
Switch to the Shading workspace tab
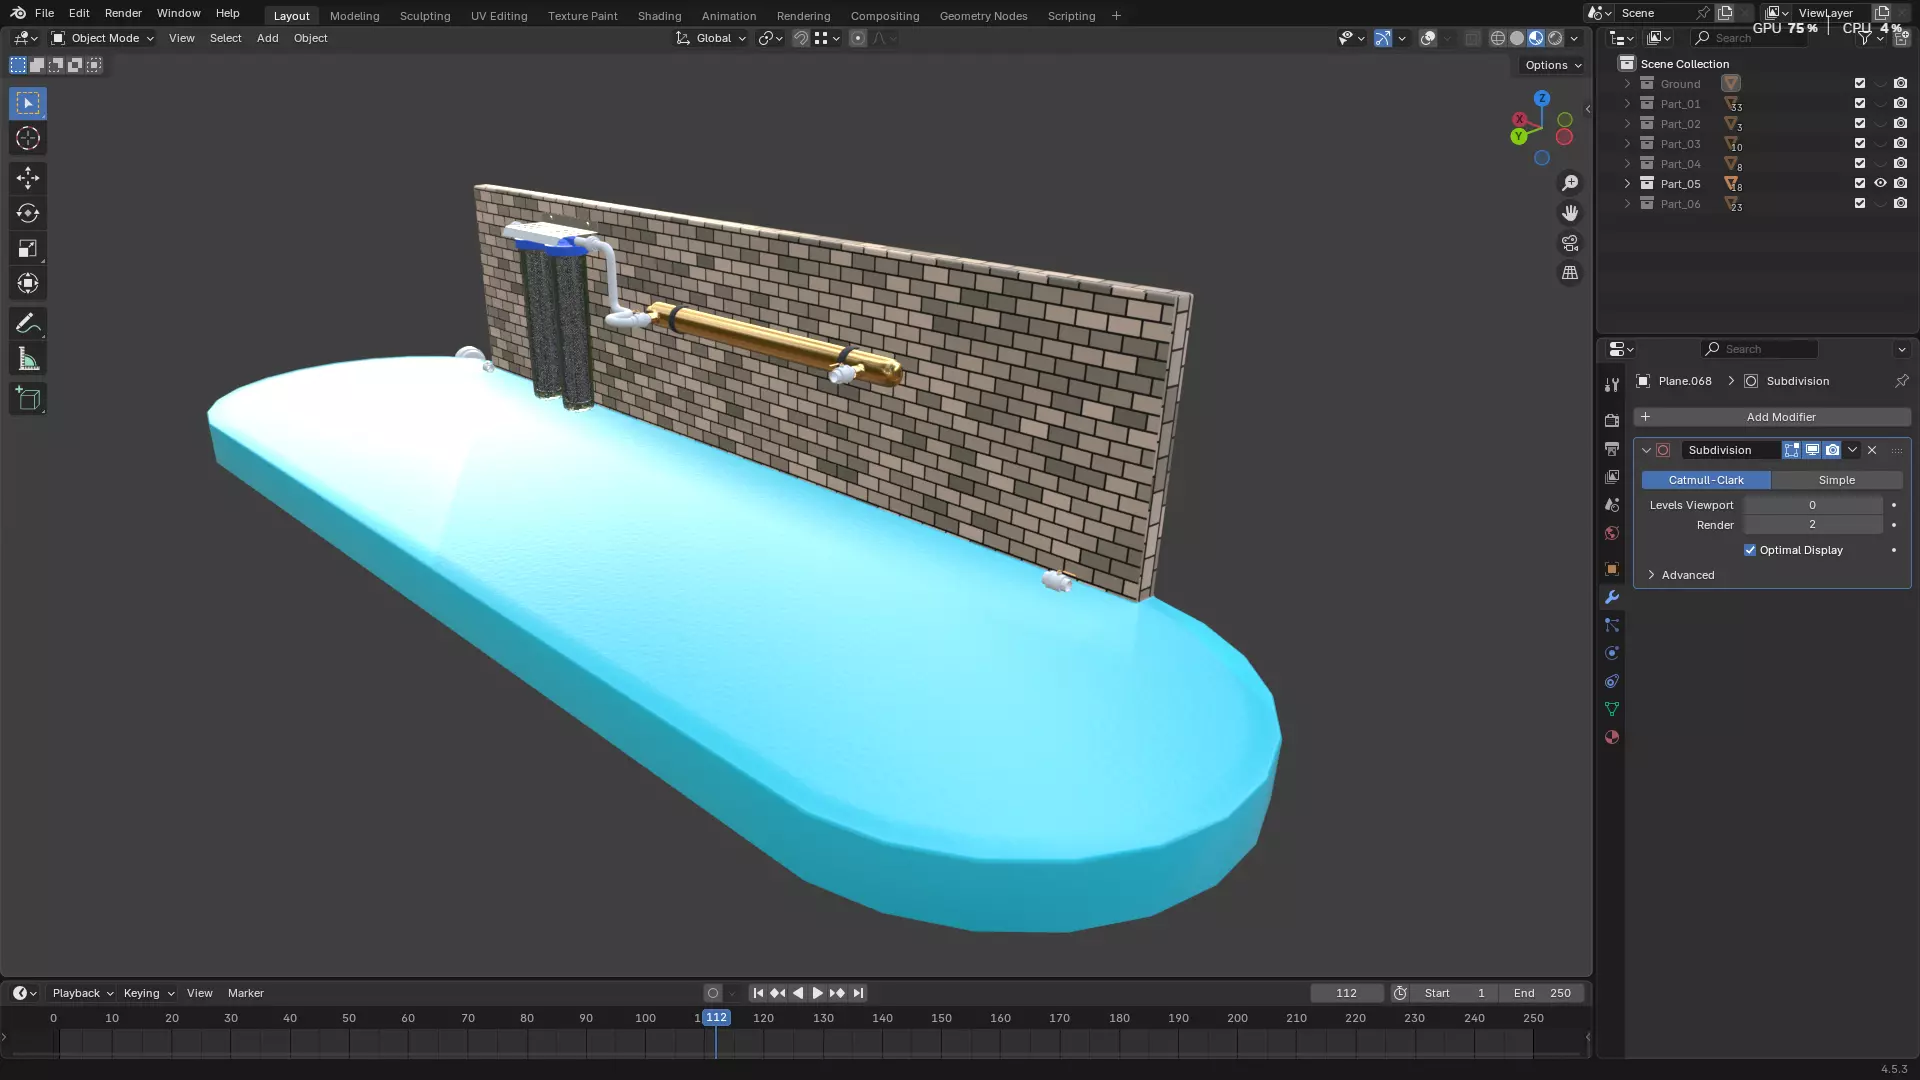coord(659,16)
